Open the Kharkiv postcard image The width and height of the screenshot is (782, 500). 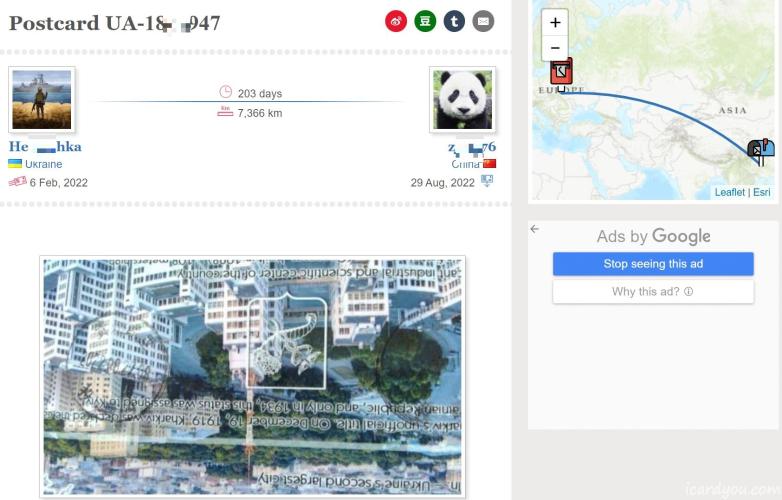point(252,377)
